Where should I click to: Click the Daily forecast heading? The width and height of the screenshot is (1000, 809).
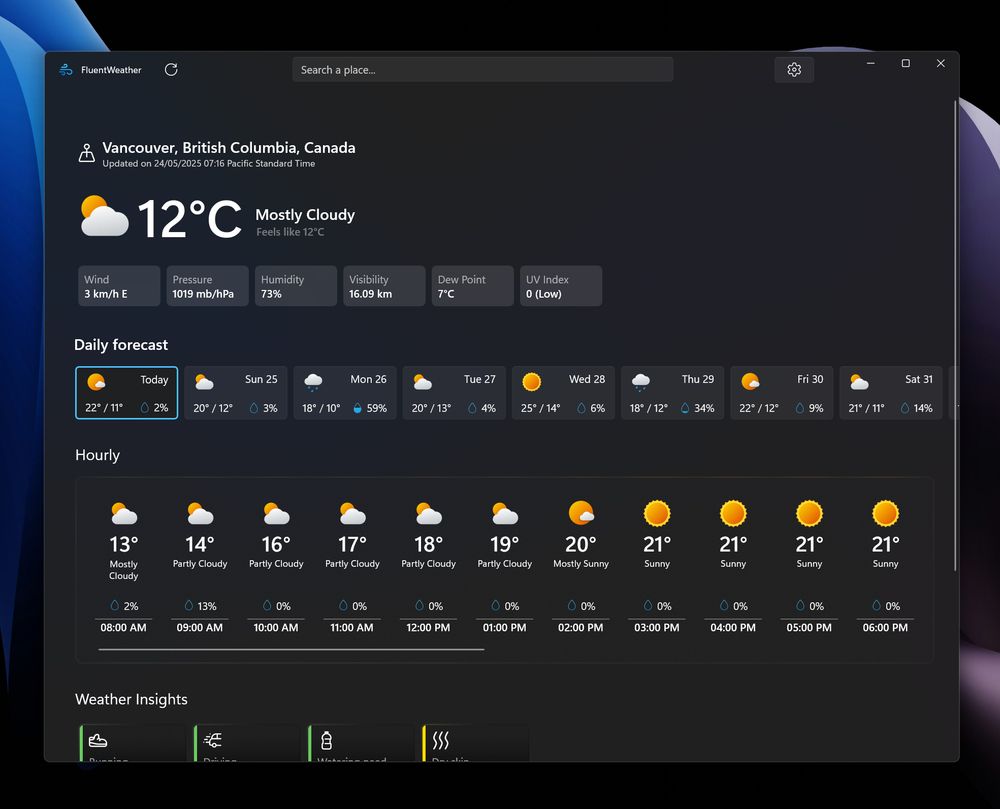click(121, 345)
